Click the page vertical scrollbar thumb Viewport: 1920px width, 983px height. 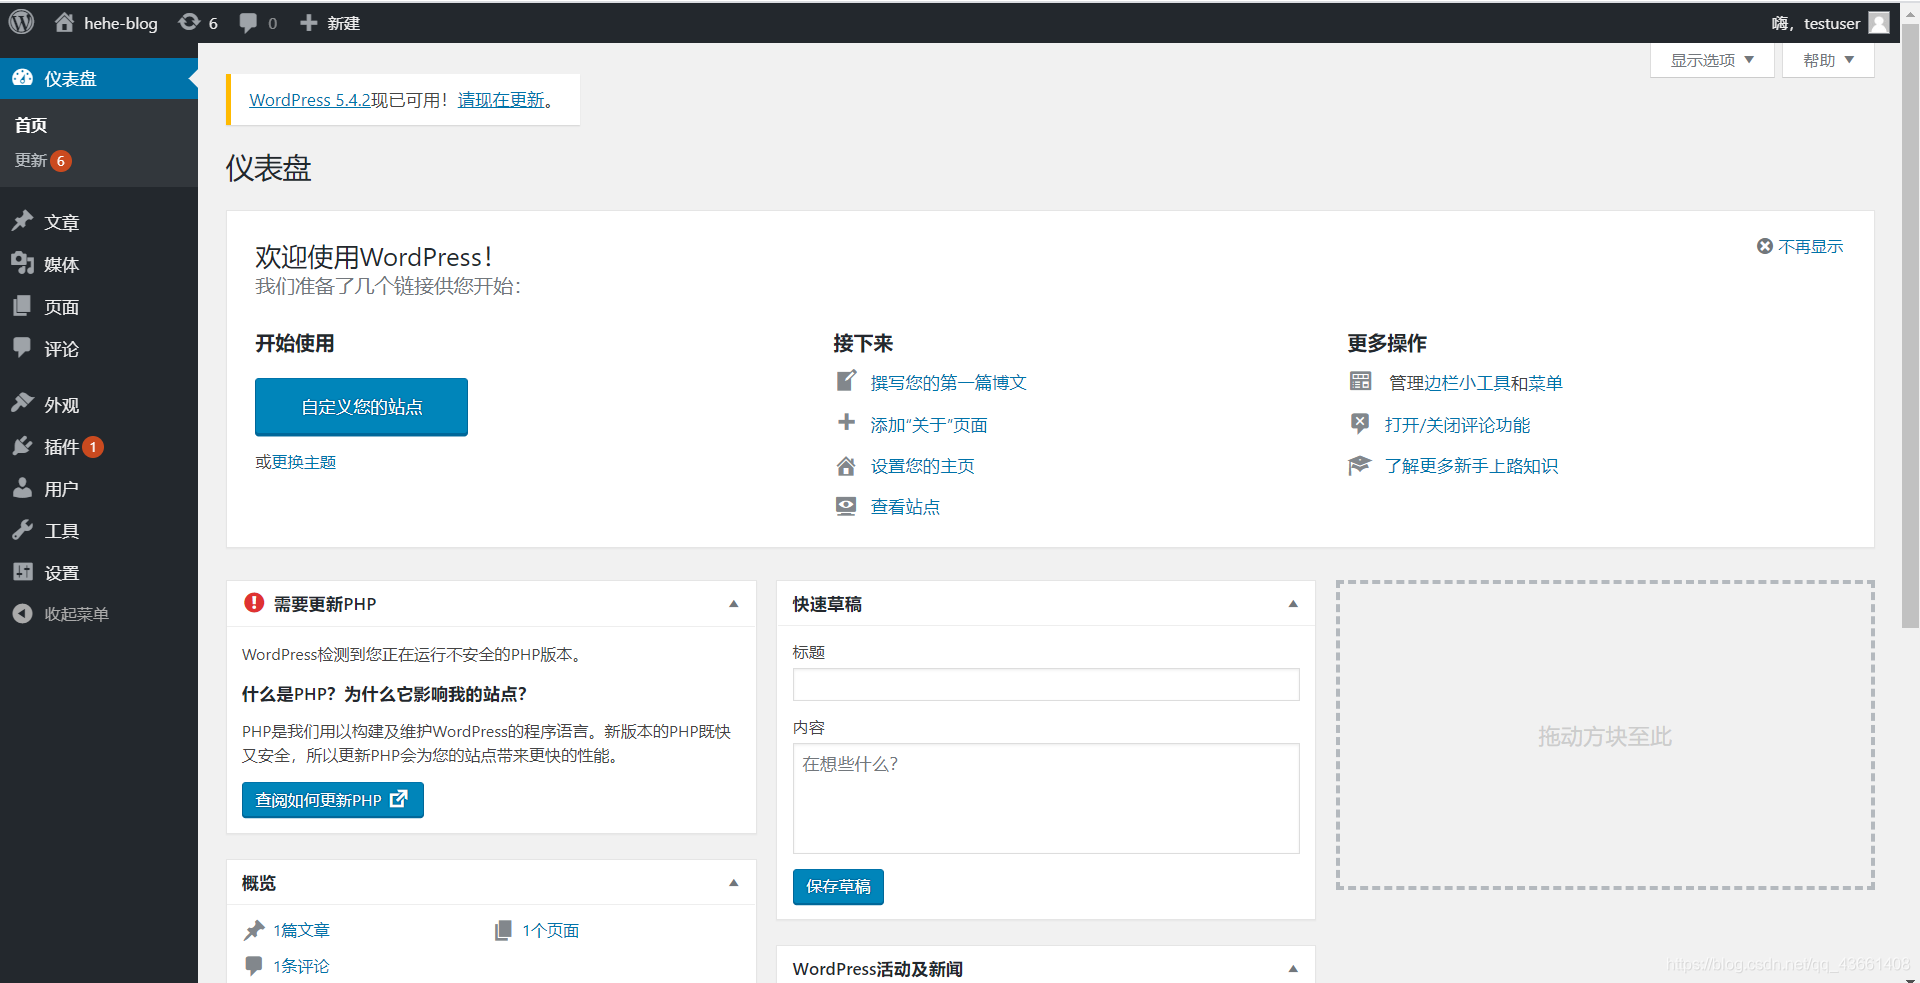(1910, 325)
